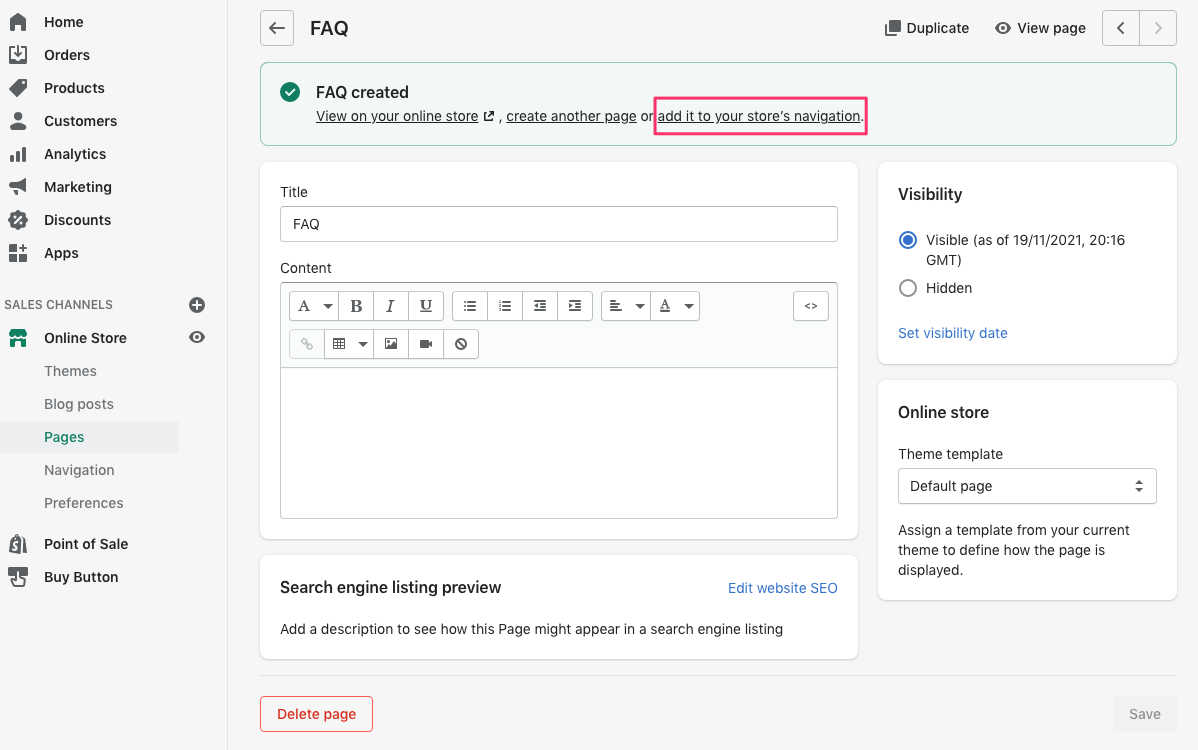Viewport: 1198px width, 750px height.
Task: Click the clear formatting icon
Action: [459, 343]
